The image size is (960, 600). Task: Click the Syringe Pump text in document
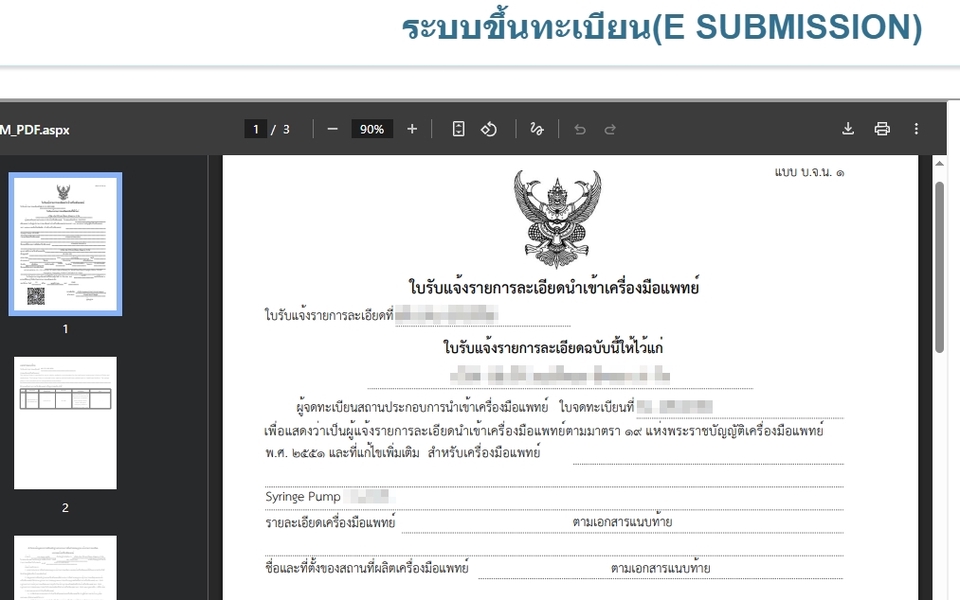(303, 497)
